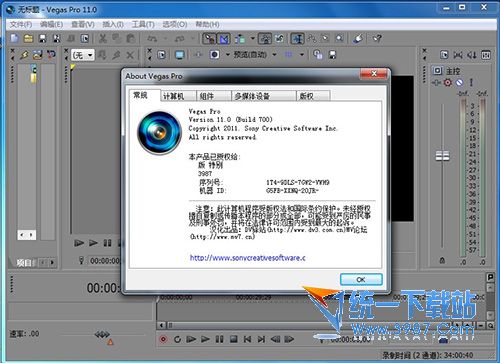Open the 查看(V) menu

pos(83,24)
